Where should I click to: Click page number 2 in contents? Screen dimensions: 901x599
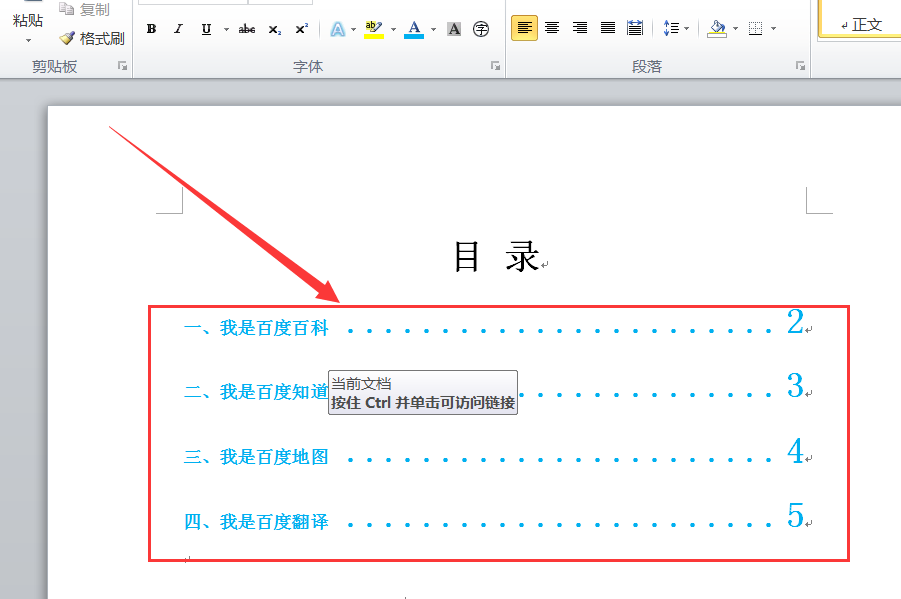click(x=795, y=321)
